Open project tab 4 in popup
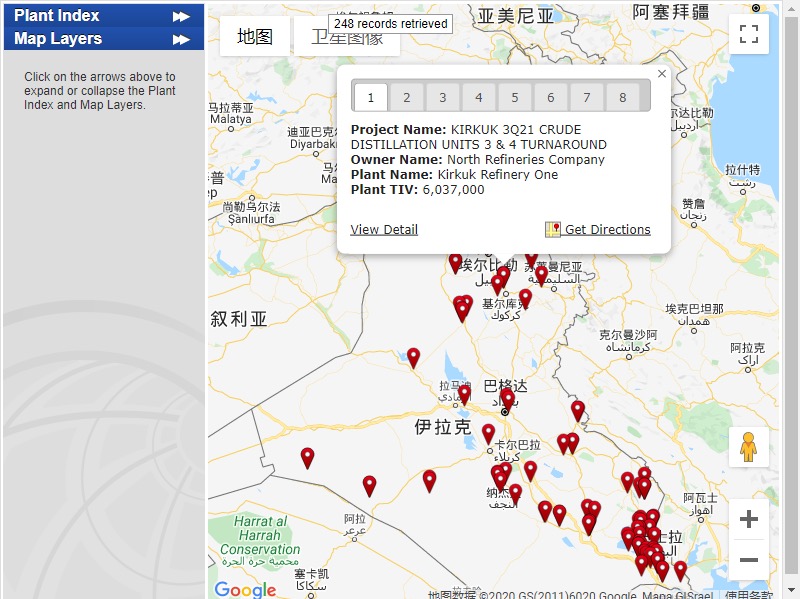Screen dimensions: 800x599 478,97
